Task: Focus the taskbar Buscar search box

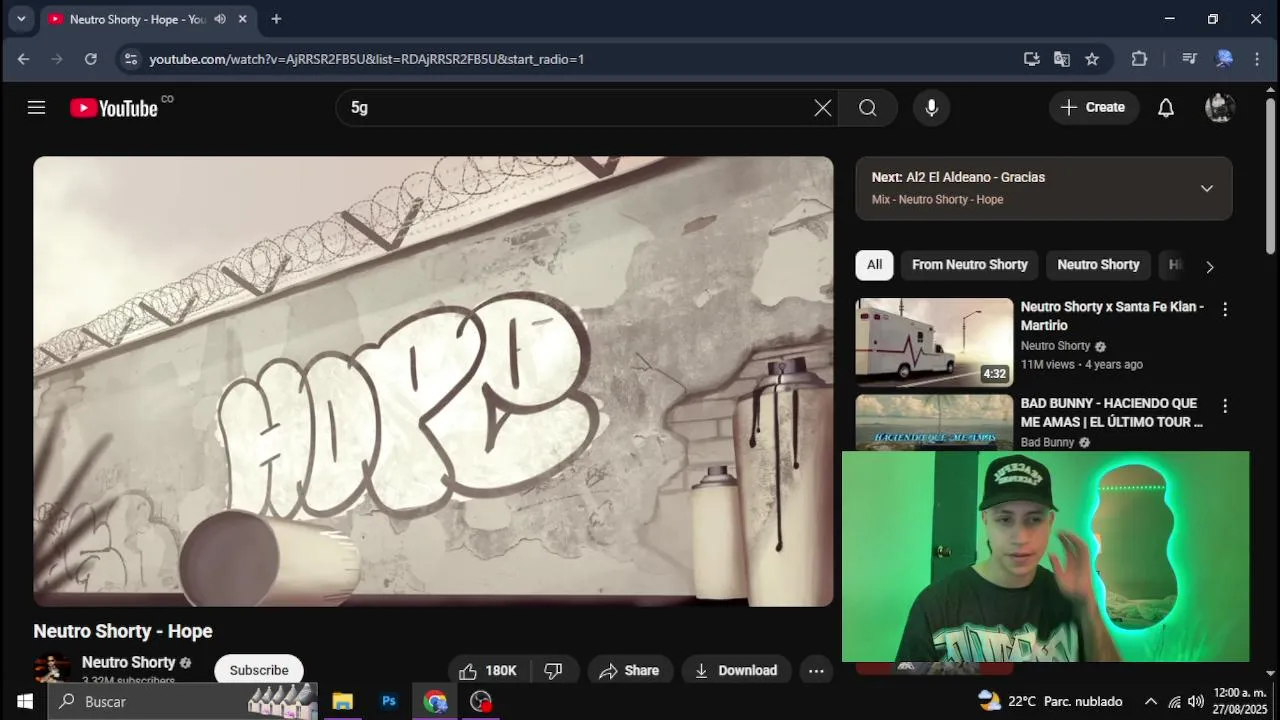Action: pyautogui.click(x=183, y=701)
